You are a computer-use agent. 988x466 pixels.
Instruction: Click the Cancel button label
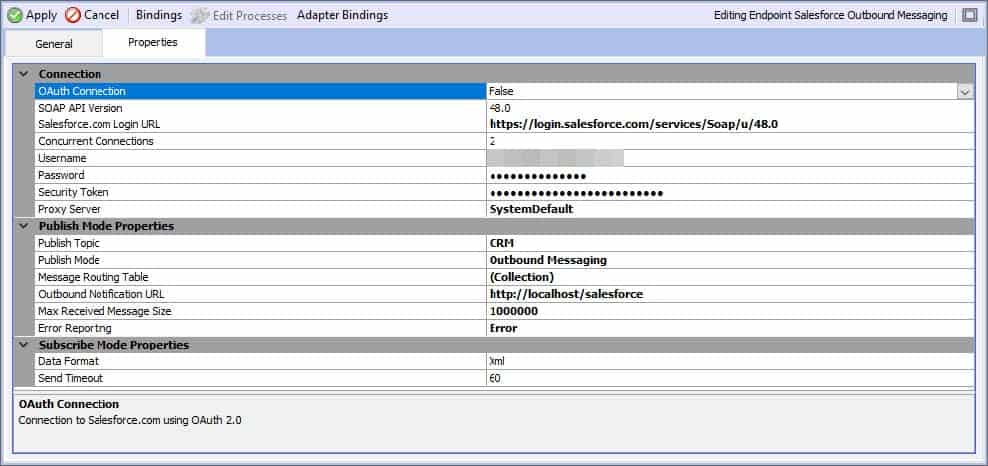[x=101, y=15]
